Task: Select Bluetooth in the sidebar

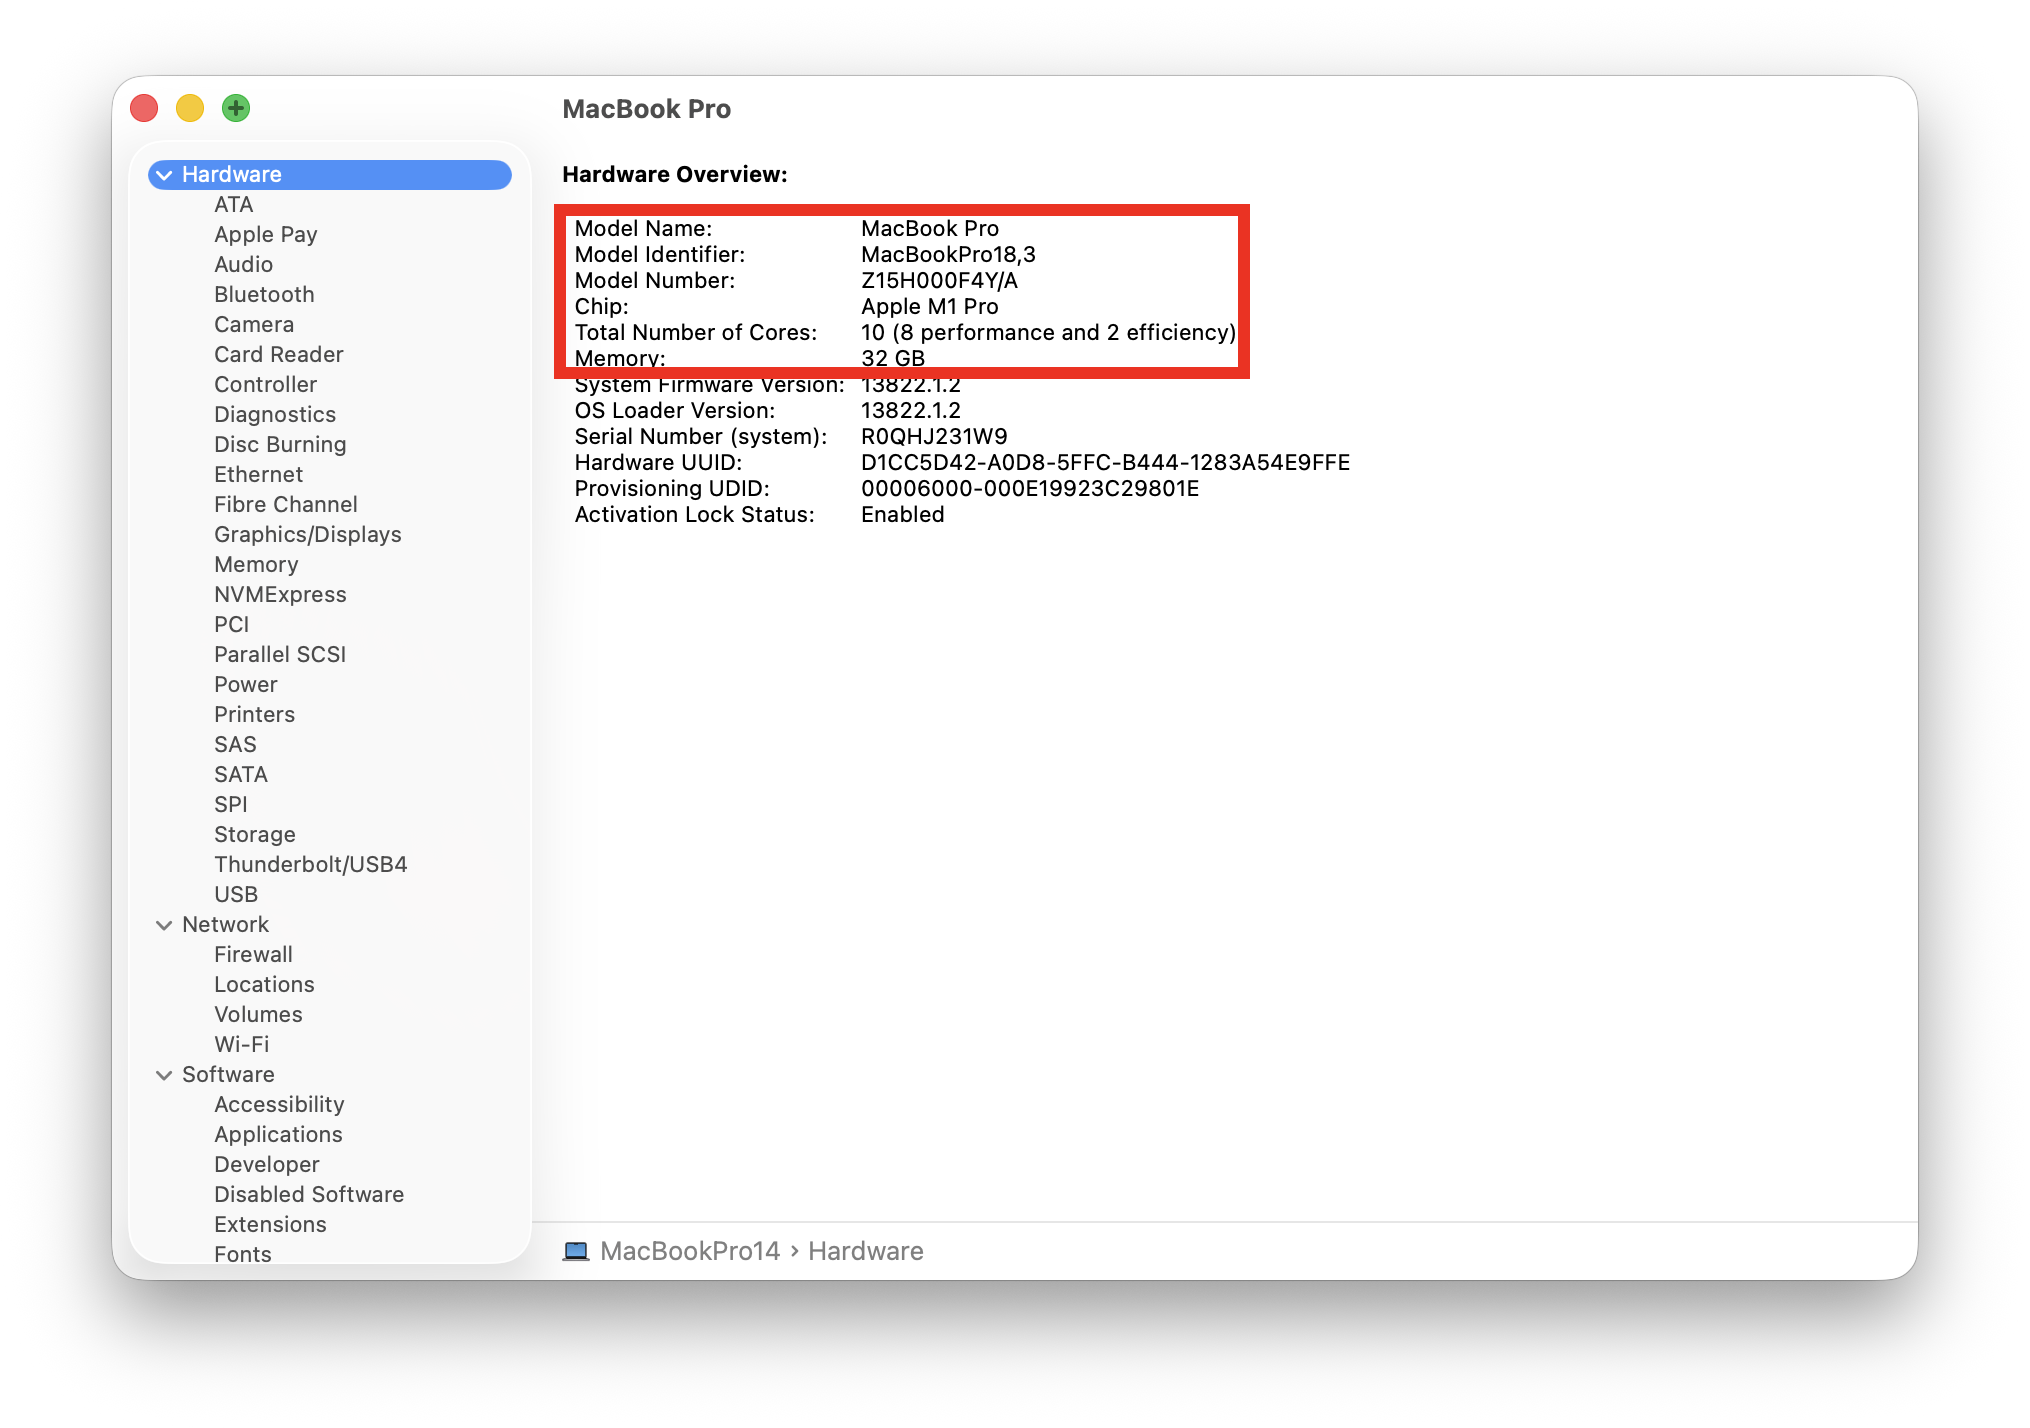Action: click(264, 294)
